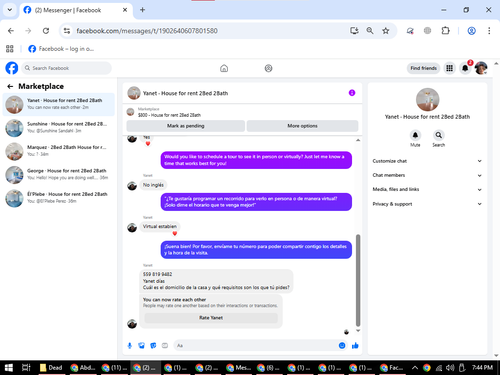Bookmark this page with the star
500x375 pixels.
tap(386, 31)
